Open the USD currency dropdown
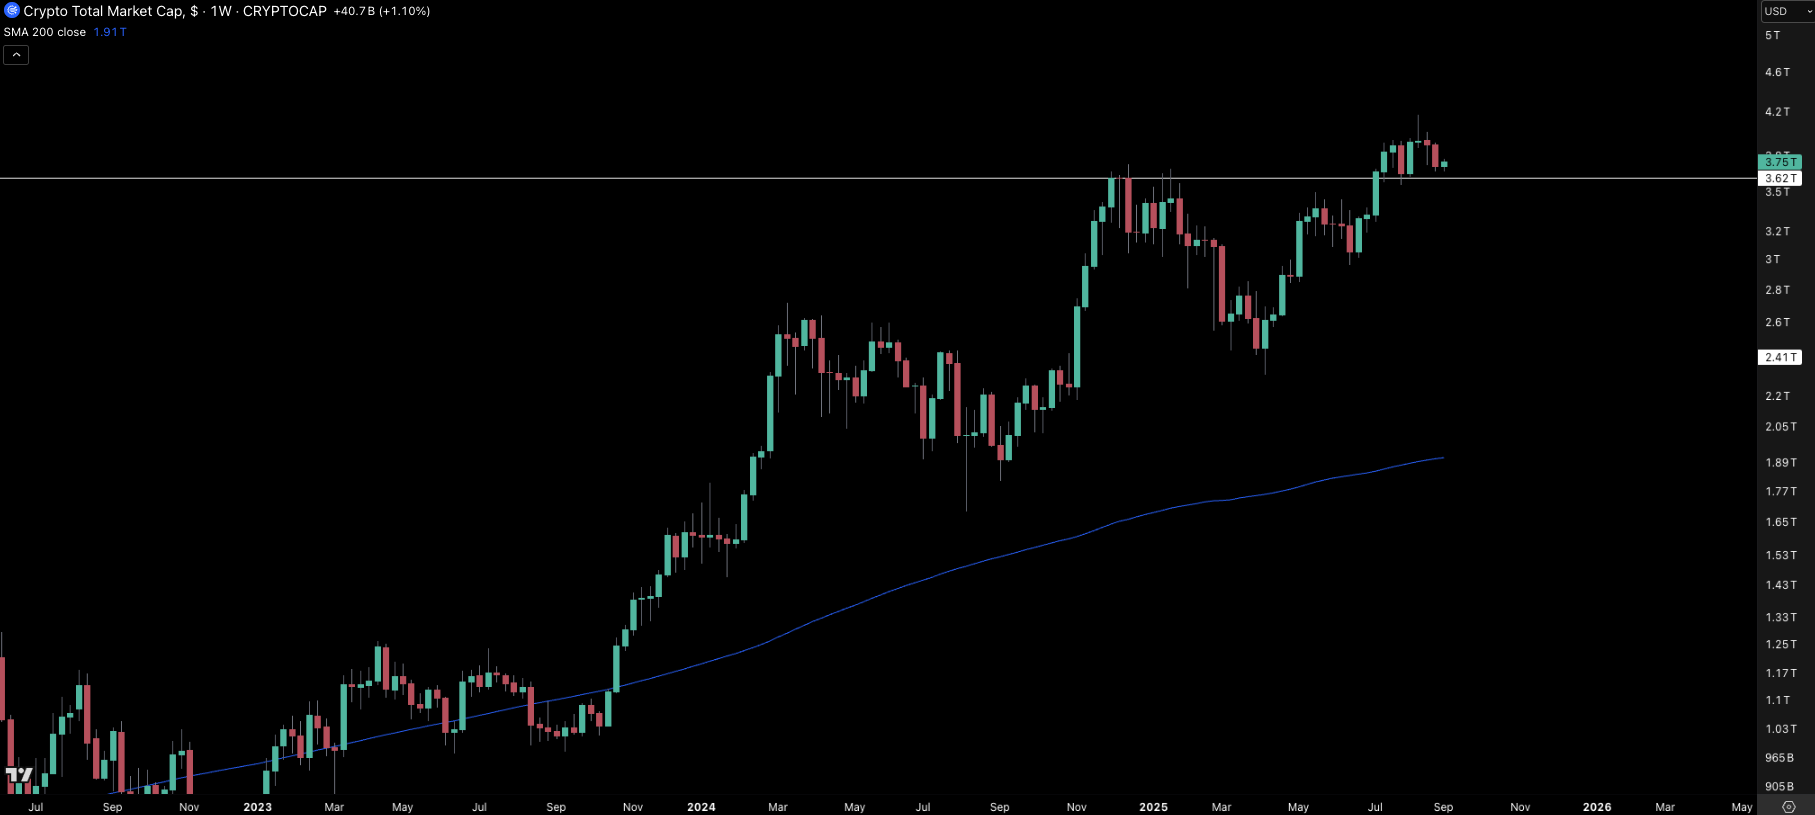Viewport: 1815px width, 815px height. (1787, 11)
